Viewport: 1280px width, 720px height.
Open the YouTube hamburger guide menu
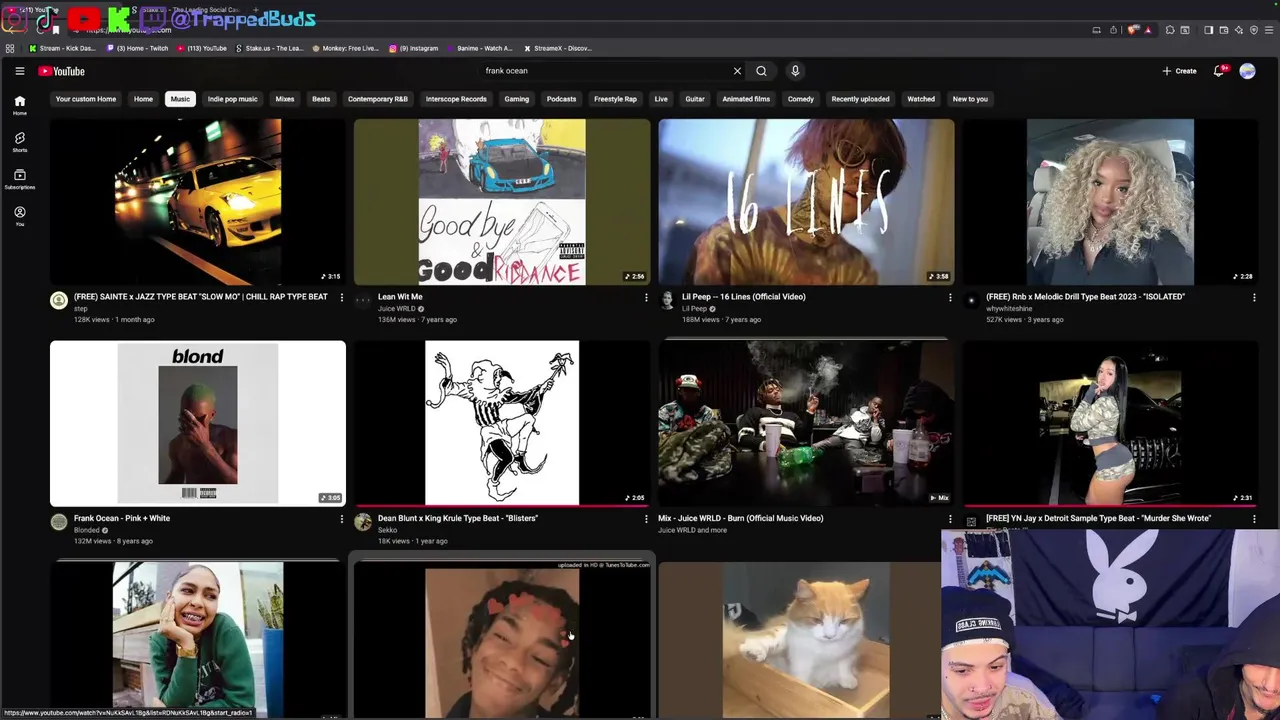(x=19, y=71)
